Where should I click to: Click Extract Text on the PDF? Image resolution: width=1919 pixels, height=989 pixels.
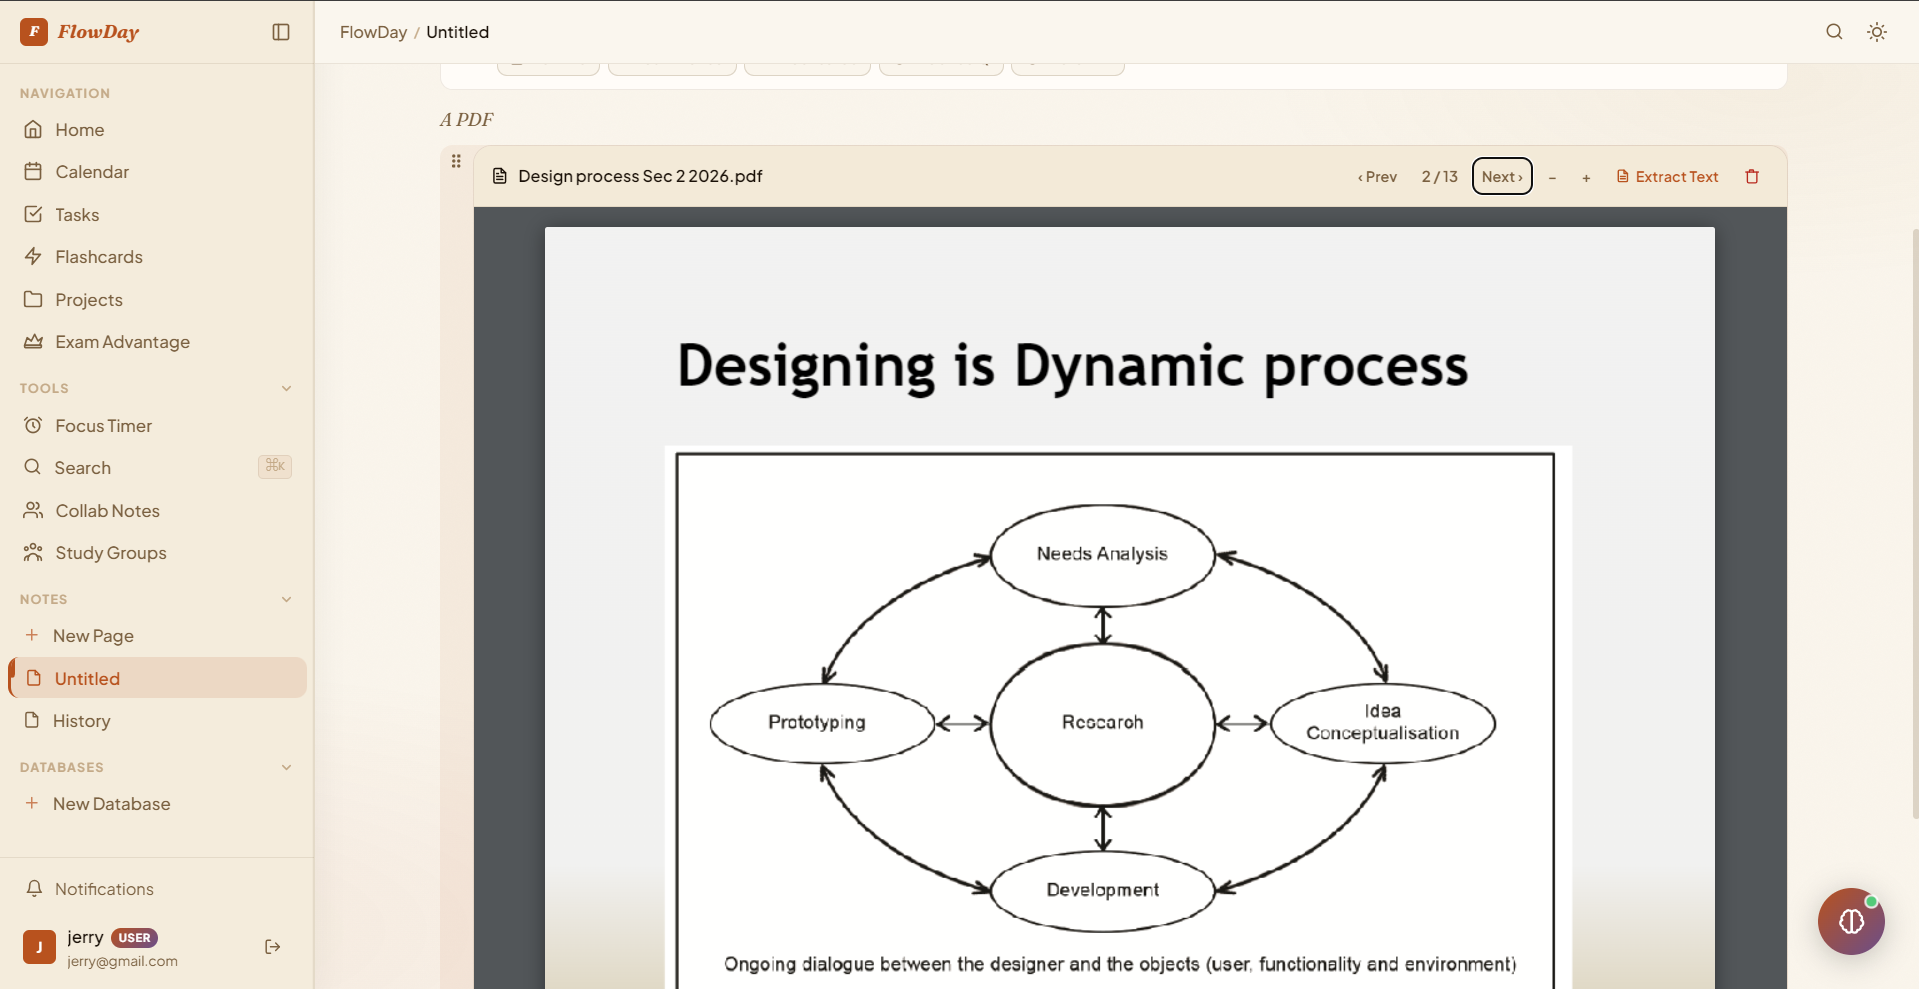(x=1667, y=176)
